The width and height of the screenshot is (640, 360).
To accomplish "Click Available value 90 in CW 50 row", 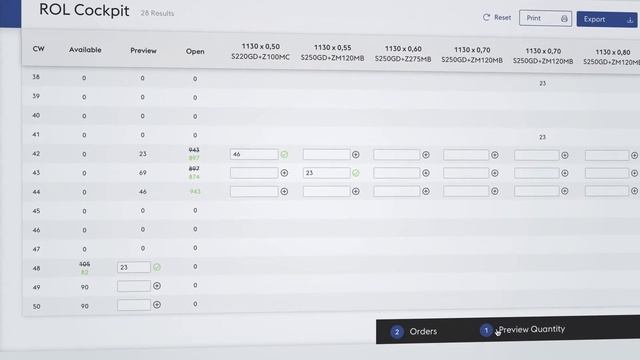I will [x=84, y=306].
